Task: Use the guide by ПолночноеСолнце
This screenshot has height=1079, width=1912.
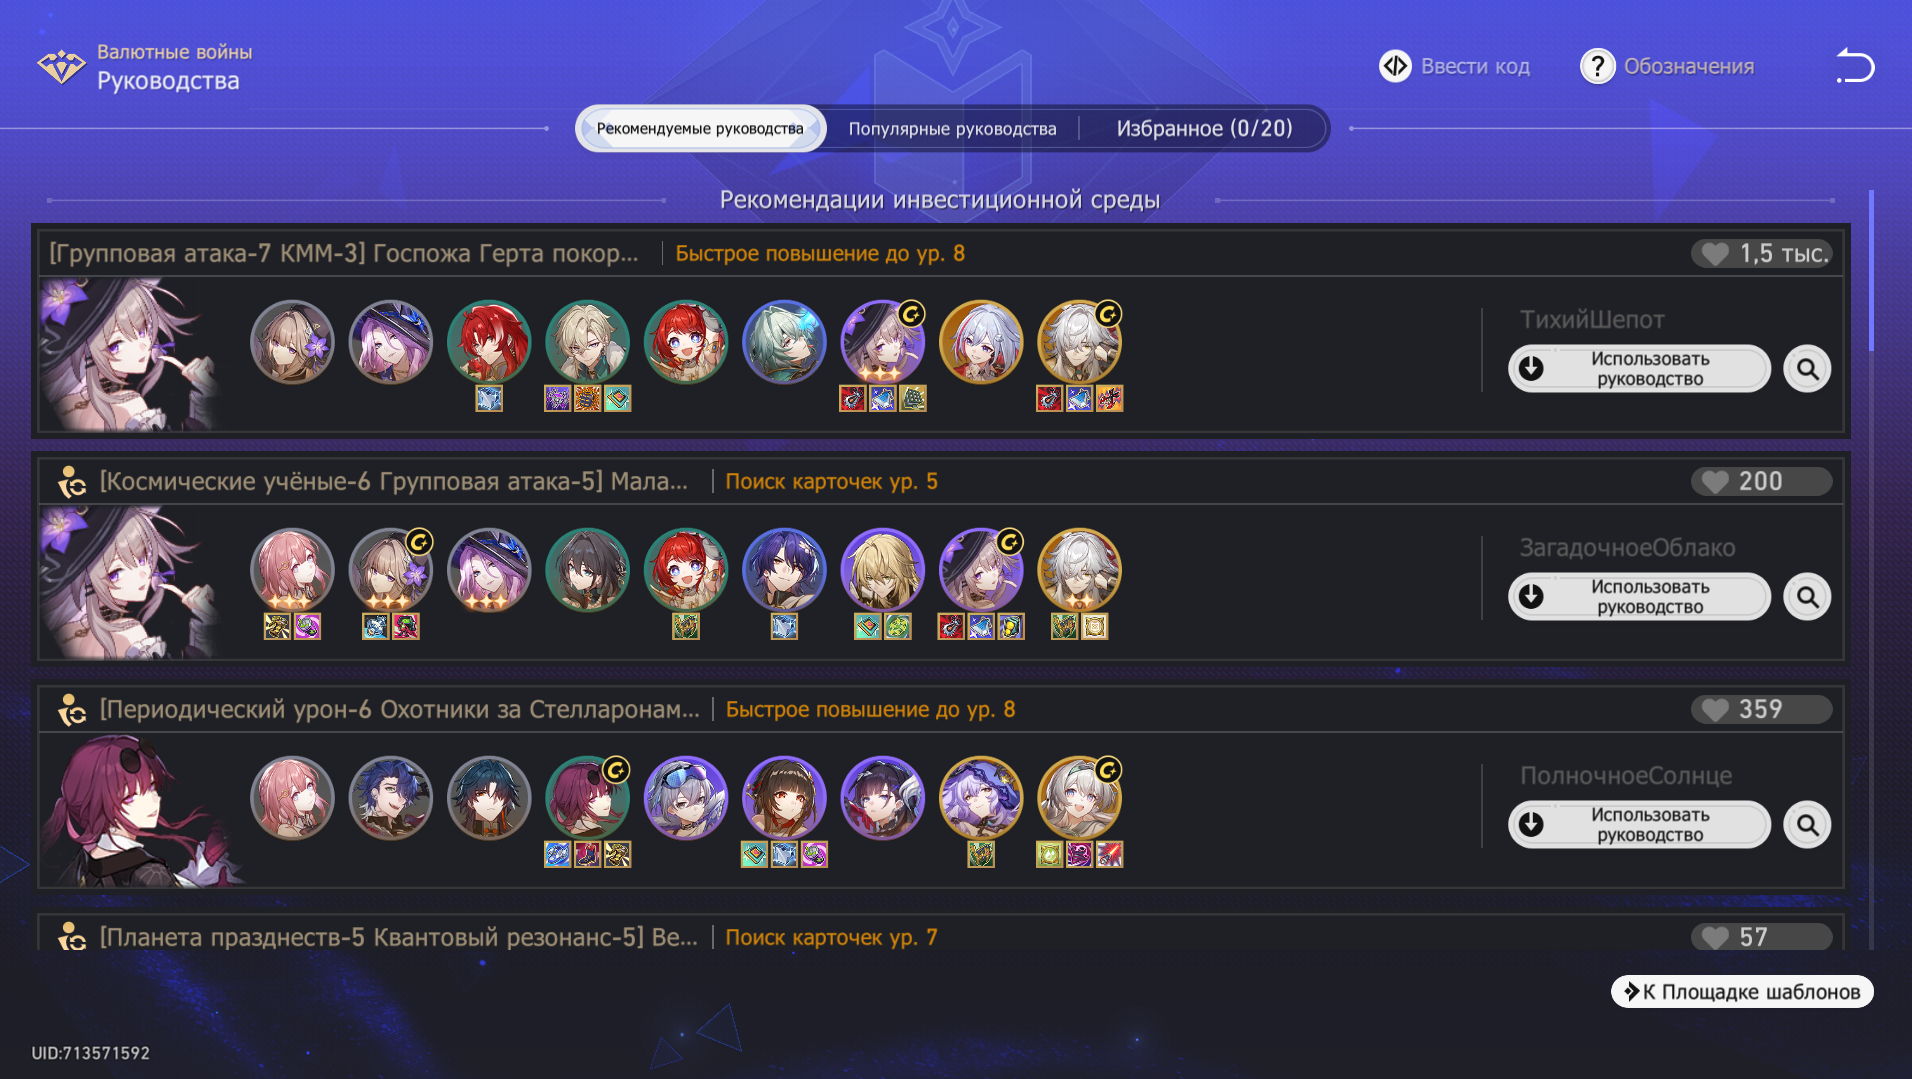Action: tap(1639, 825)
